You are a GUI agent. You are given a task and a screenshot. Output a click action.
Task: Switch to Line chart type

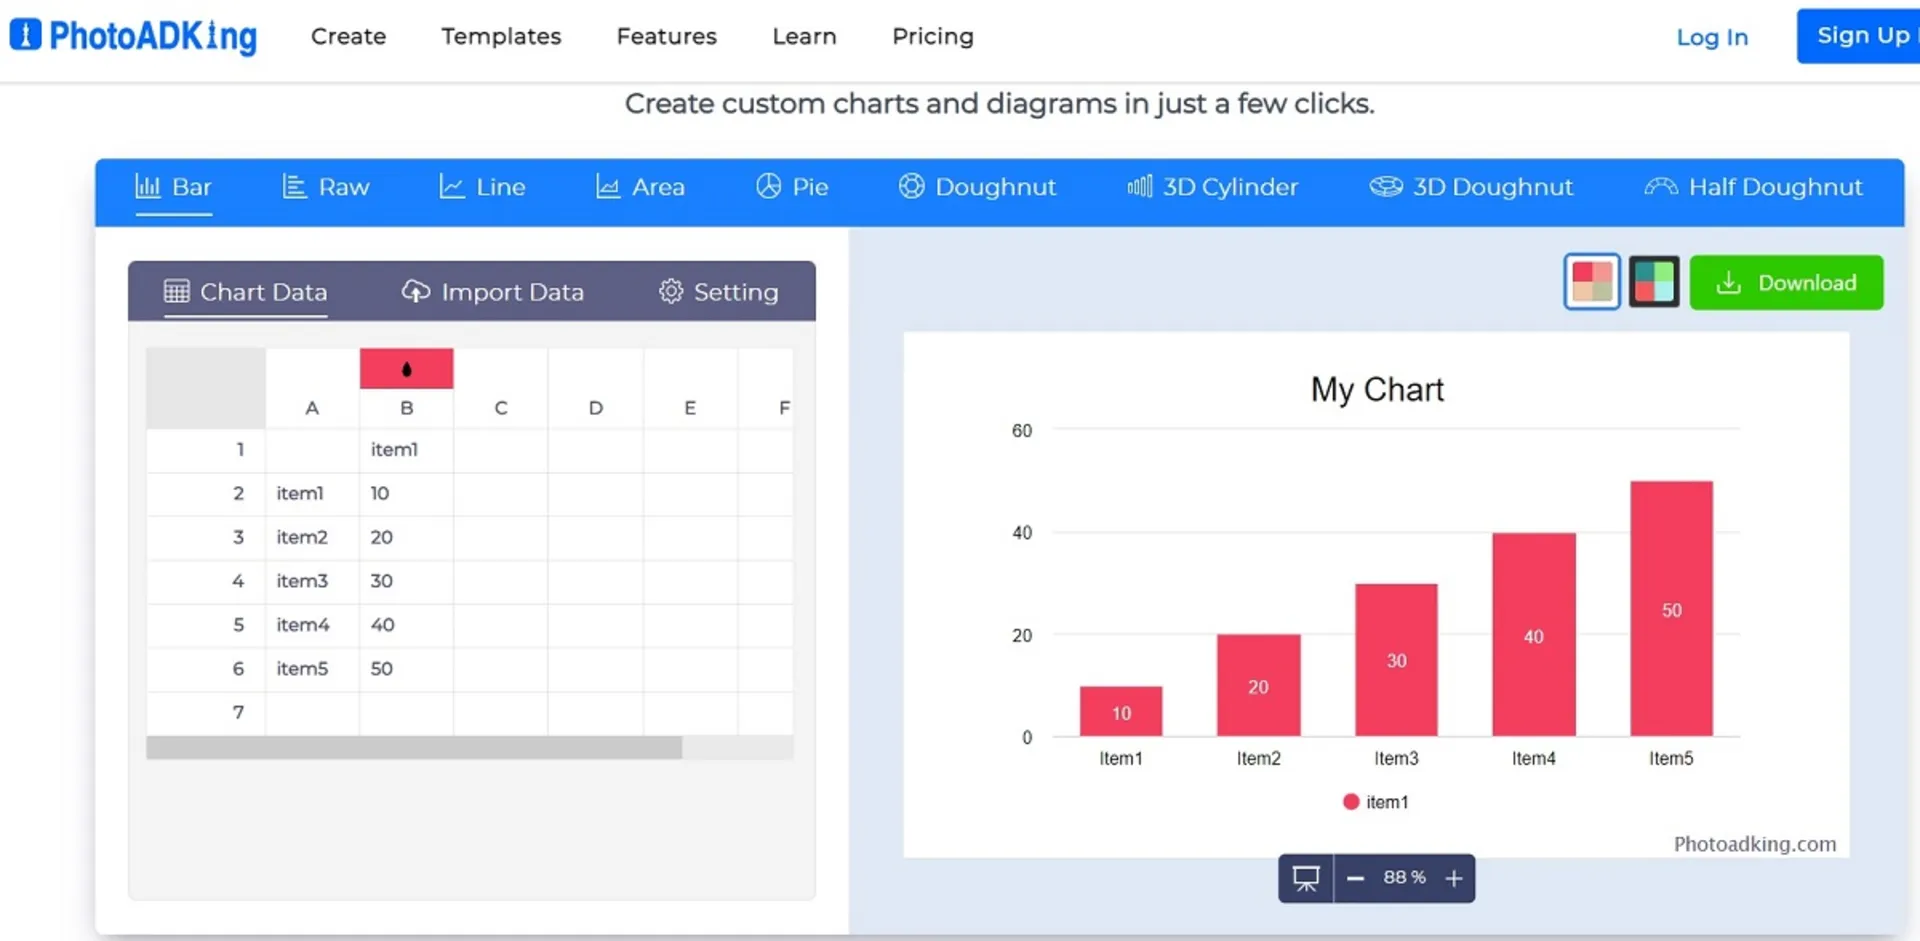(x=482, y=187)
